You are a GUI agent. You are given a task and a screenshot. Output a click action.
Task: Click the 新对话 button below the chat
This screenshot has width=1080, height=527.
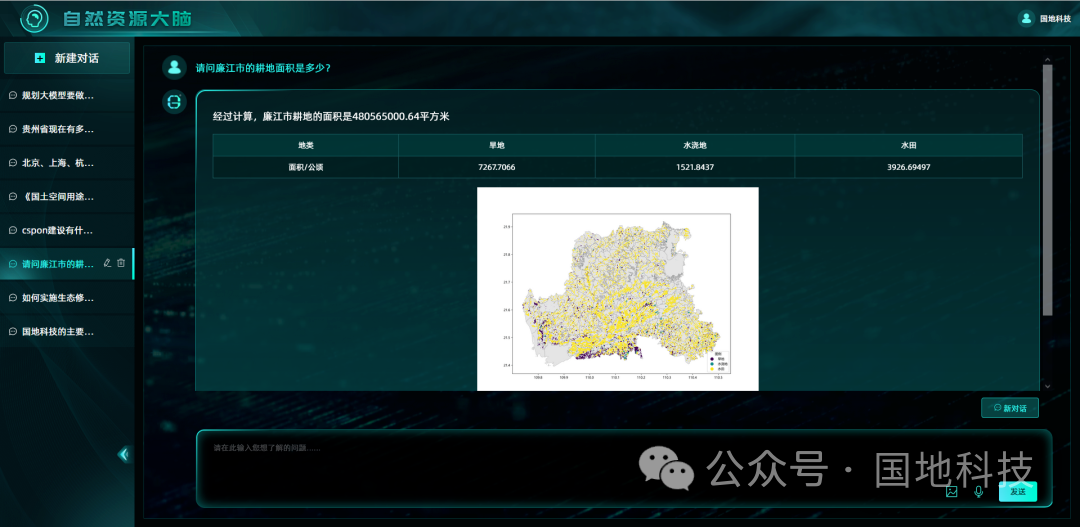coord(1010,408)
